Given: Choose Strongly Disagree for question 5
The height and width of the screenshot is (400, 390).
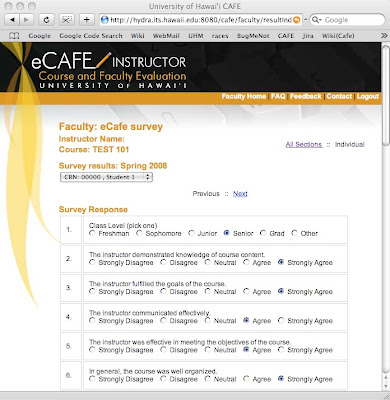Looking at the screenshot, I should click(92, 350).
